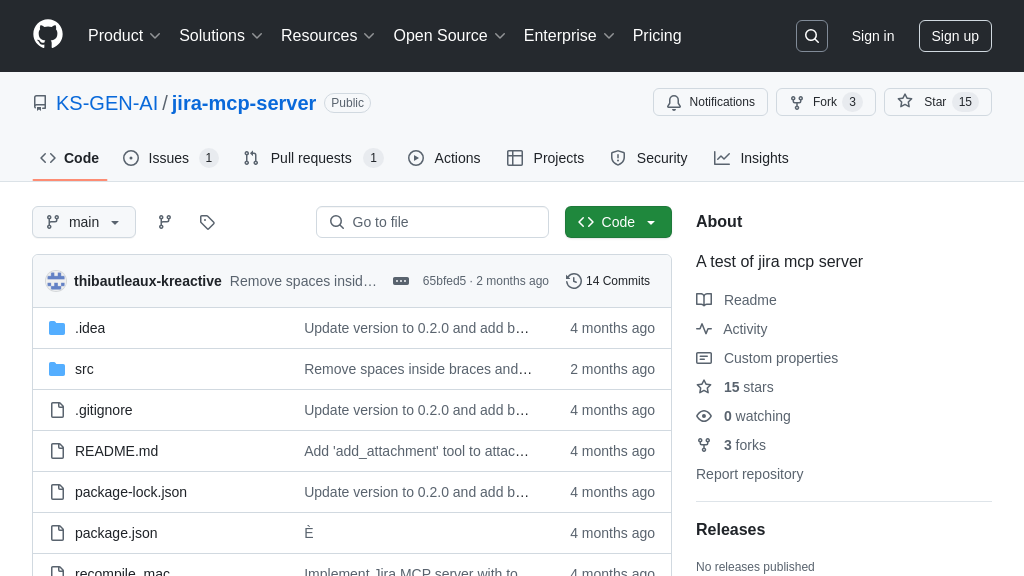Click the Go to file search field
This screenshot has height=576, width=1024.
(432, 222)
